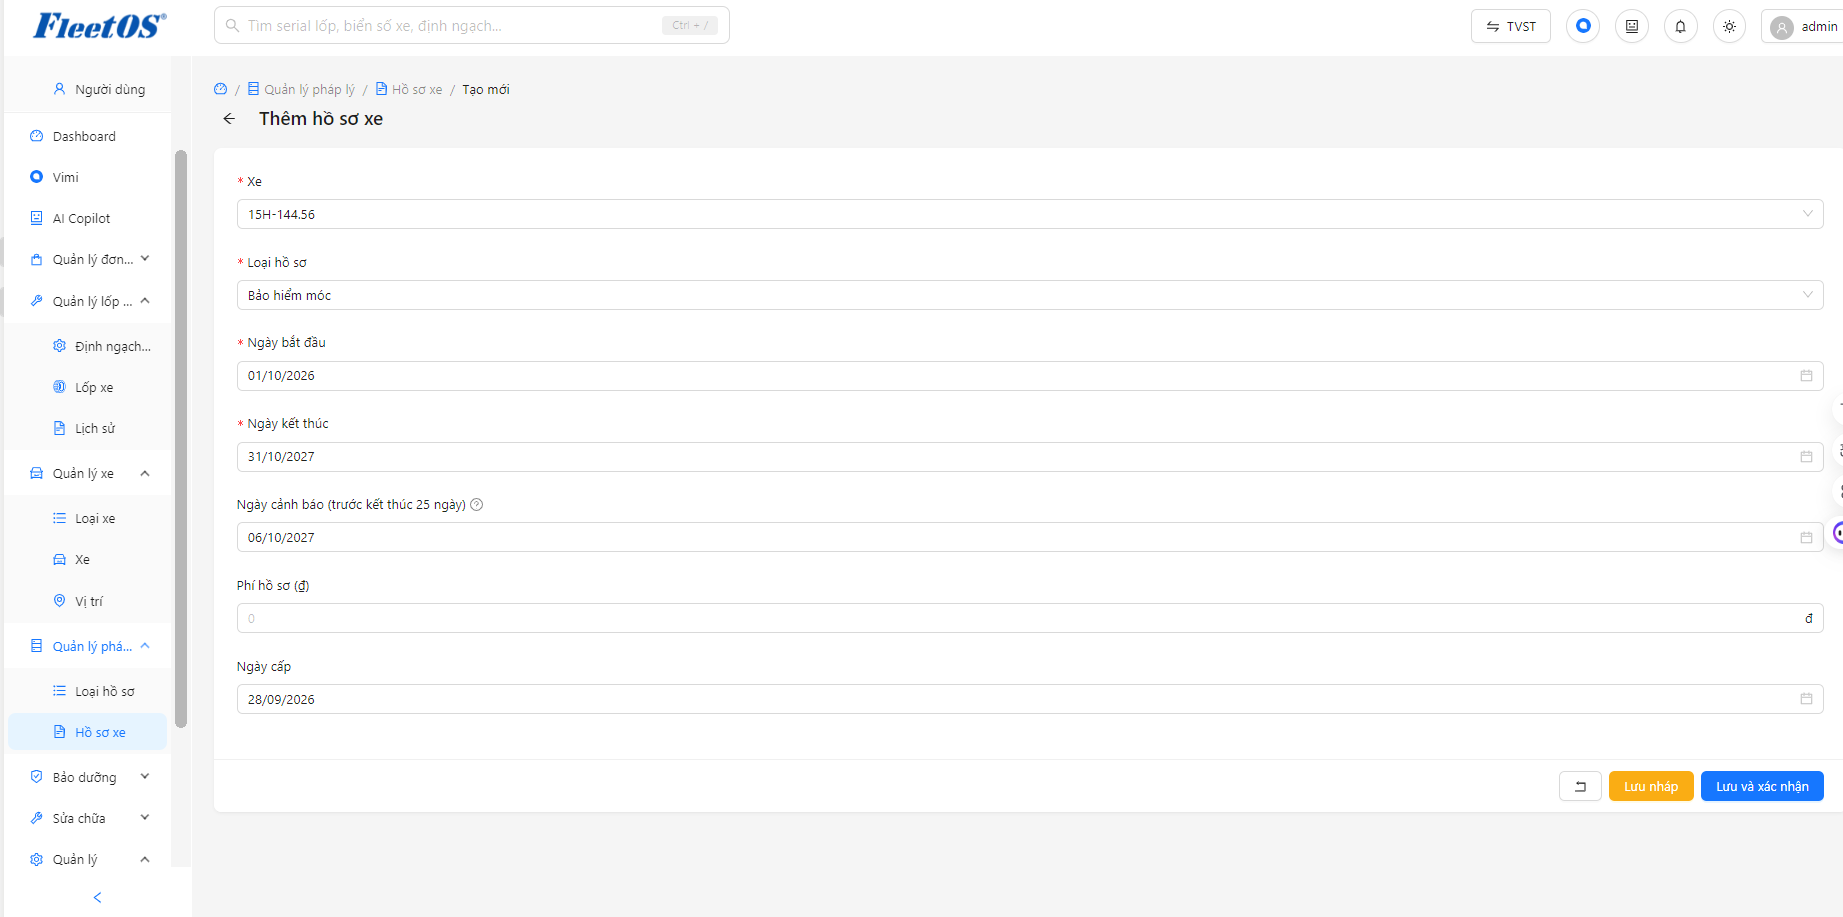Click the FleetOS logo
Image resolution: width=1843 pixels, height=917 pixels.
pyautogui.click(x=99, y=26)
